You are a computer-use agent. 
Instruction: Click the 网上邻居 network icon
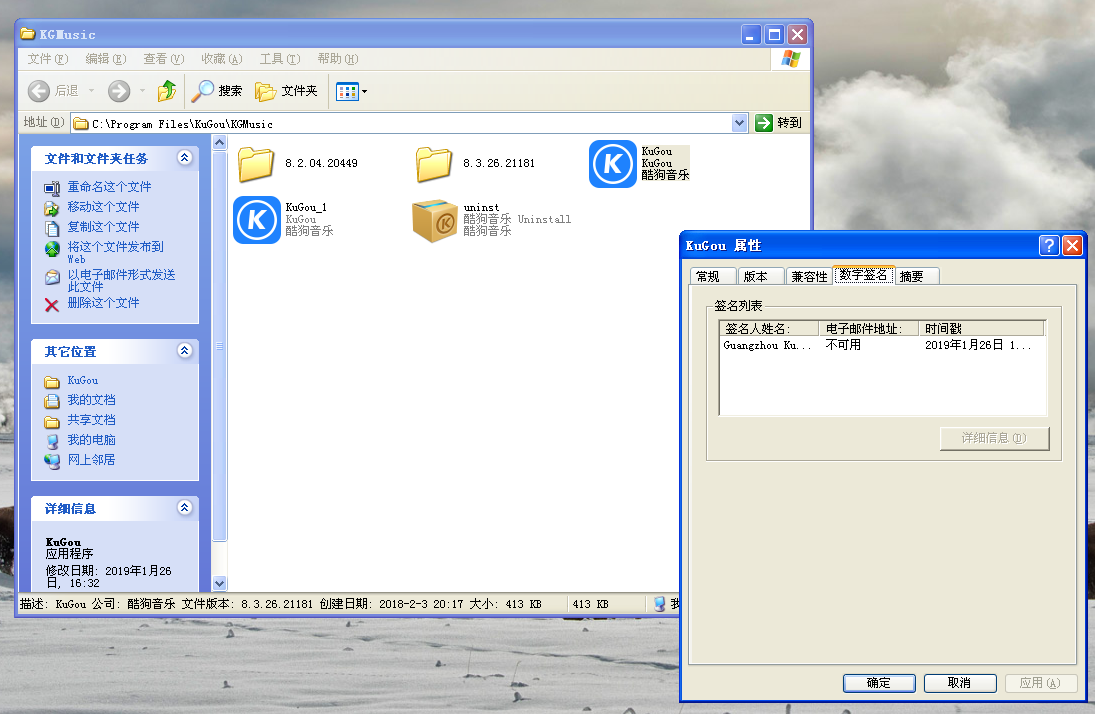pyautogui.click(x=52, y=461)
